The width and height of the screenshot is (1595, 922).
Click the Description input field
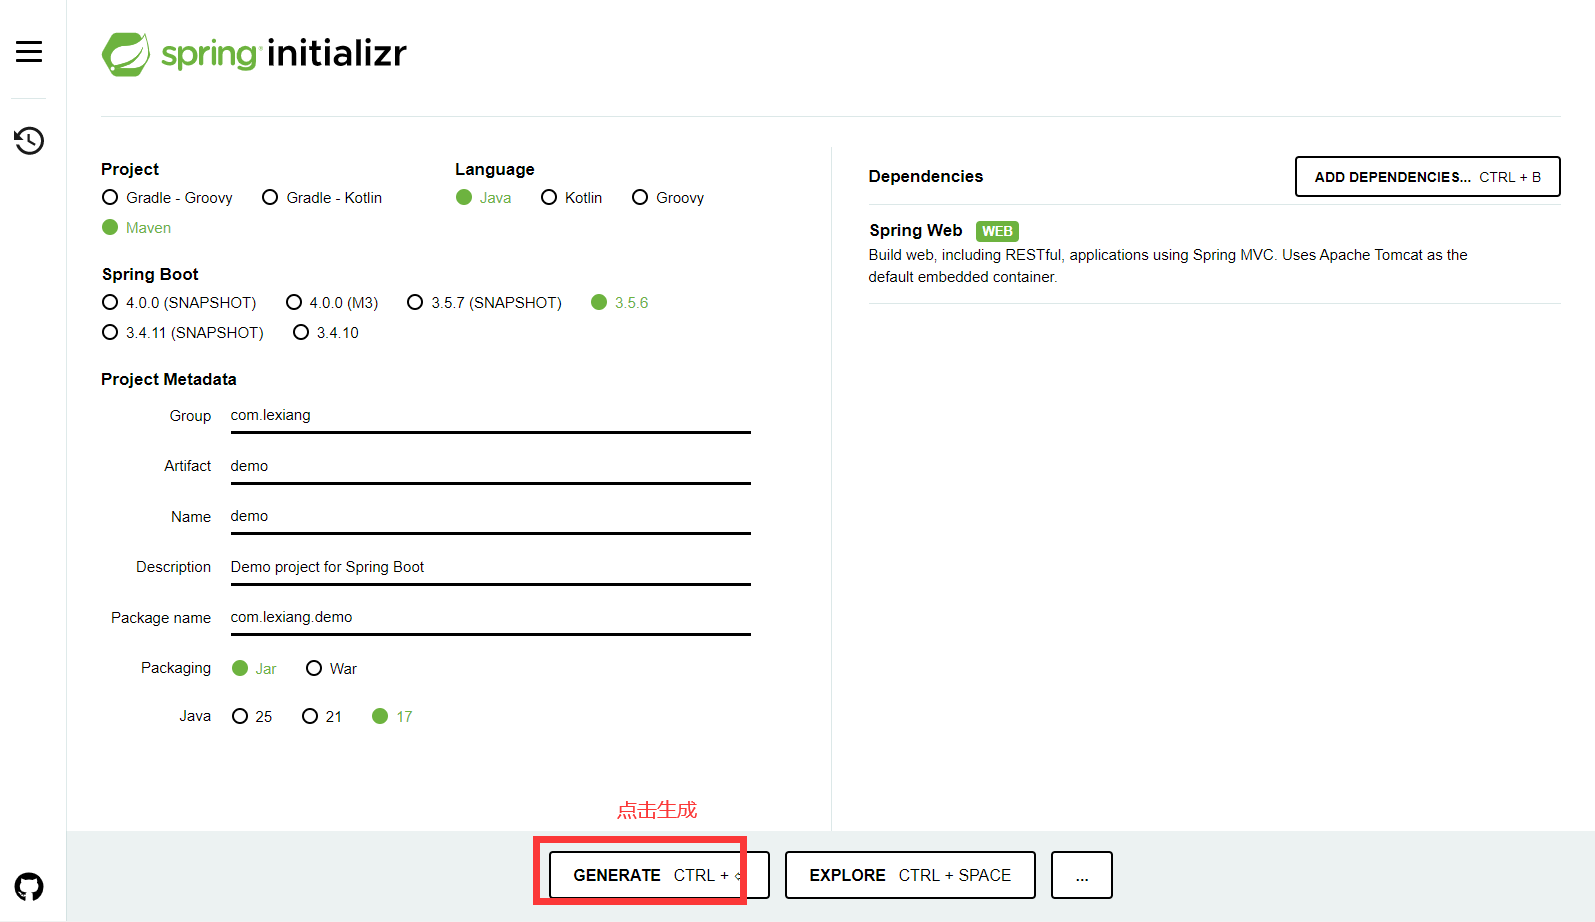pyautogui.click(x=491, y=568)
